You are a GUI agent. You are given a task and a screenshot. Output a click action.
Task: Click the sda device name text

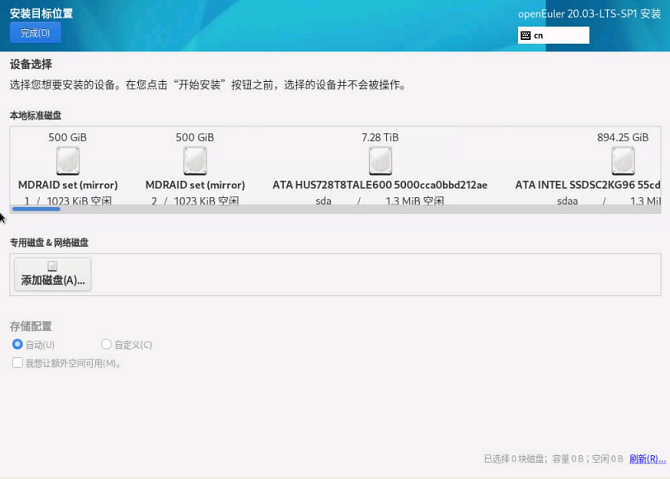[x=323, y=201]
